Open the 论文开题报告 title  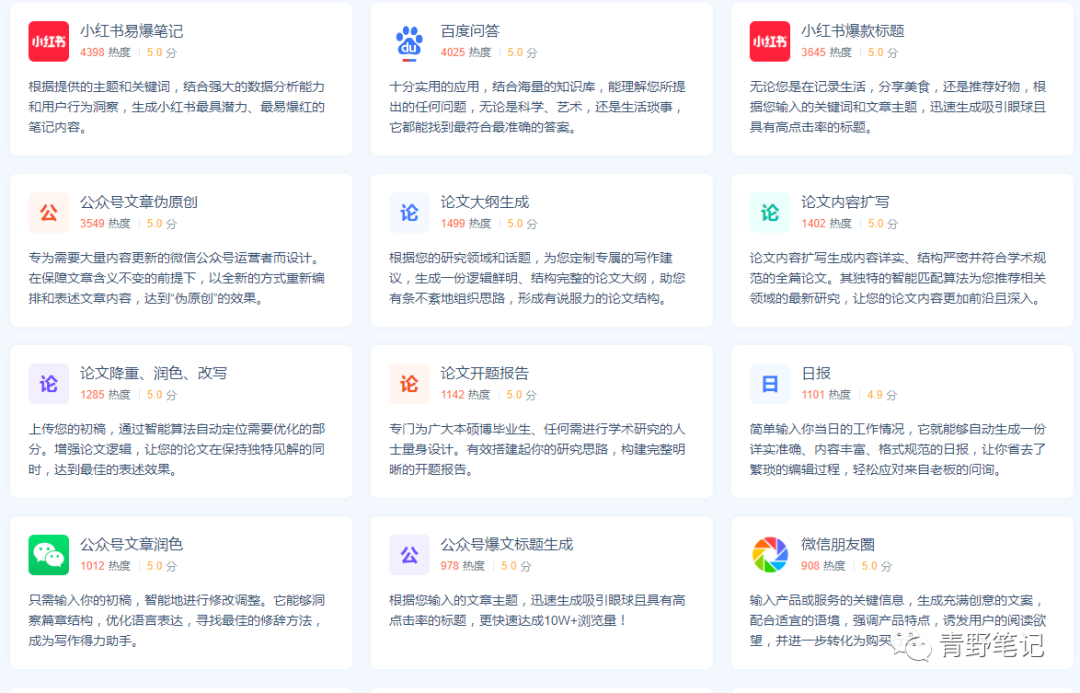click(x=484, y=373)
